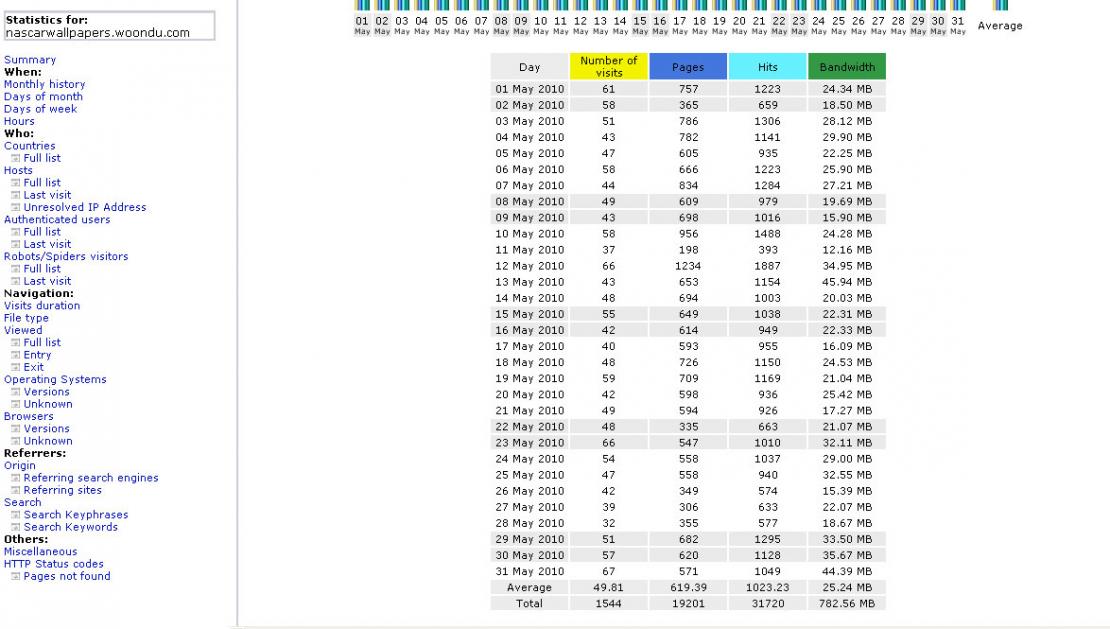The image size is (1110, 629).
Task: Click the total visits 1544 cell
Action: (609, 604)
